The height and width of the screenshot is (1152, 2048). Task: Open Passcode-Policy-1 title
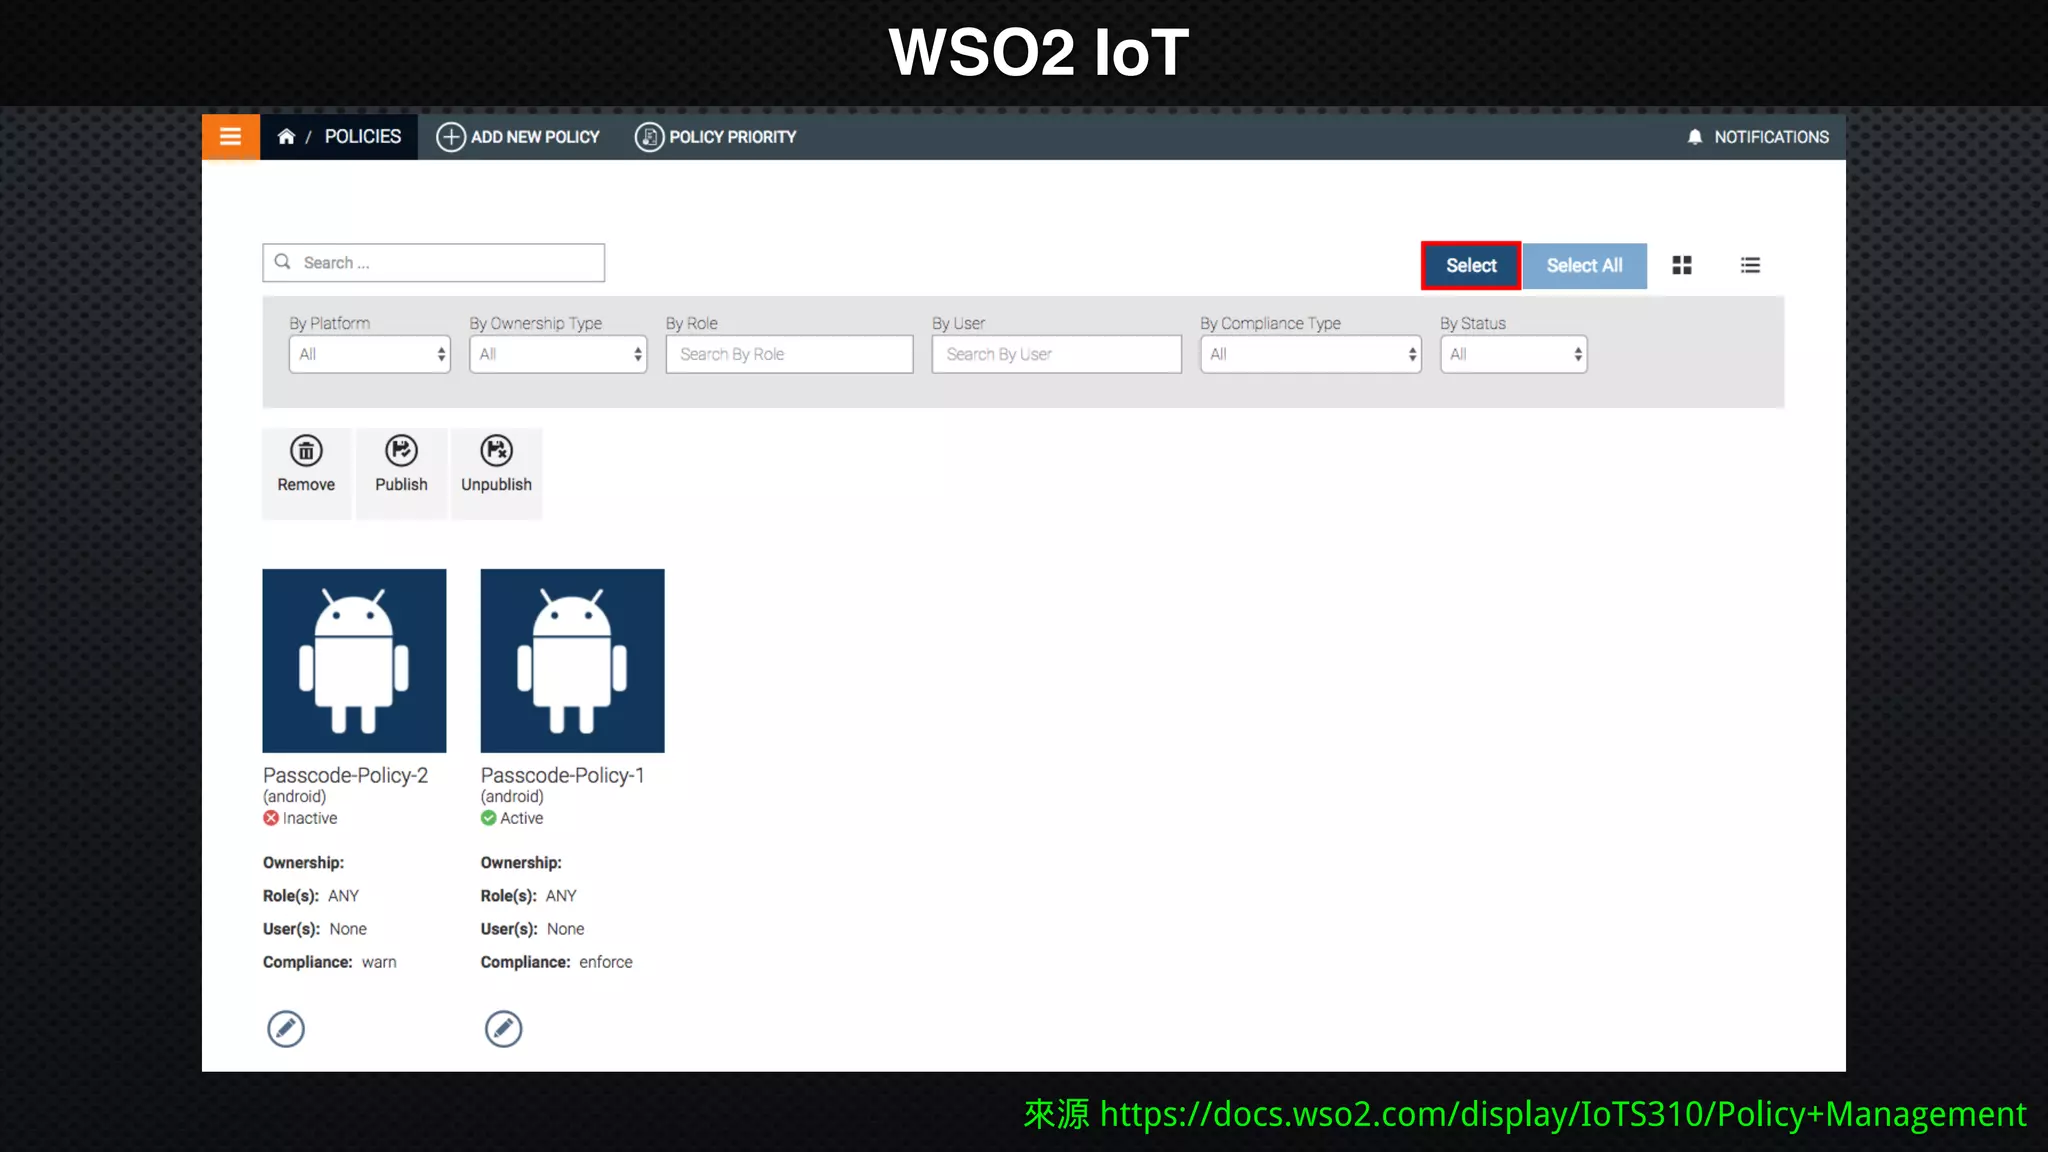[x=562, y=775]
